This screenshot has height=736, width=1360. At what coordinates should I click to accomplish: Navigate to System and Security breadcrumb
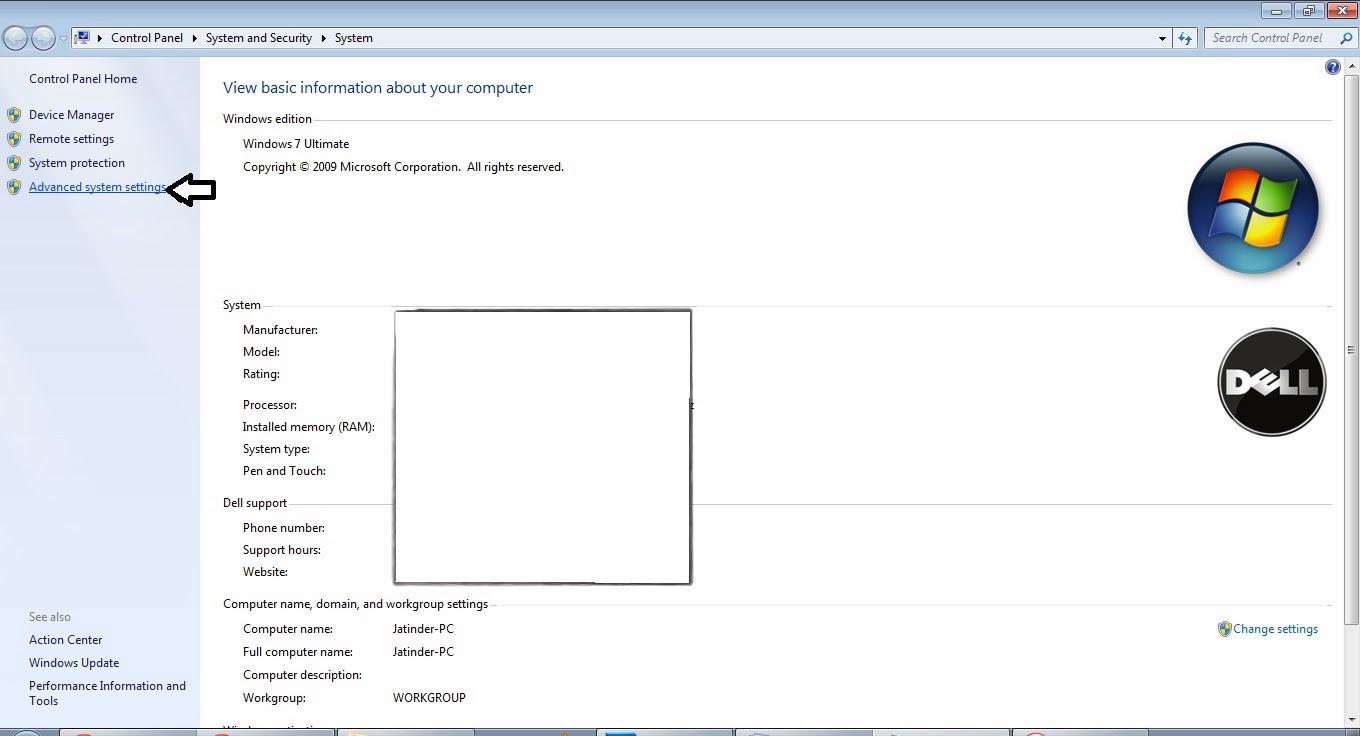(x=258, y=37)
